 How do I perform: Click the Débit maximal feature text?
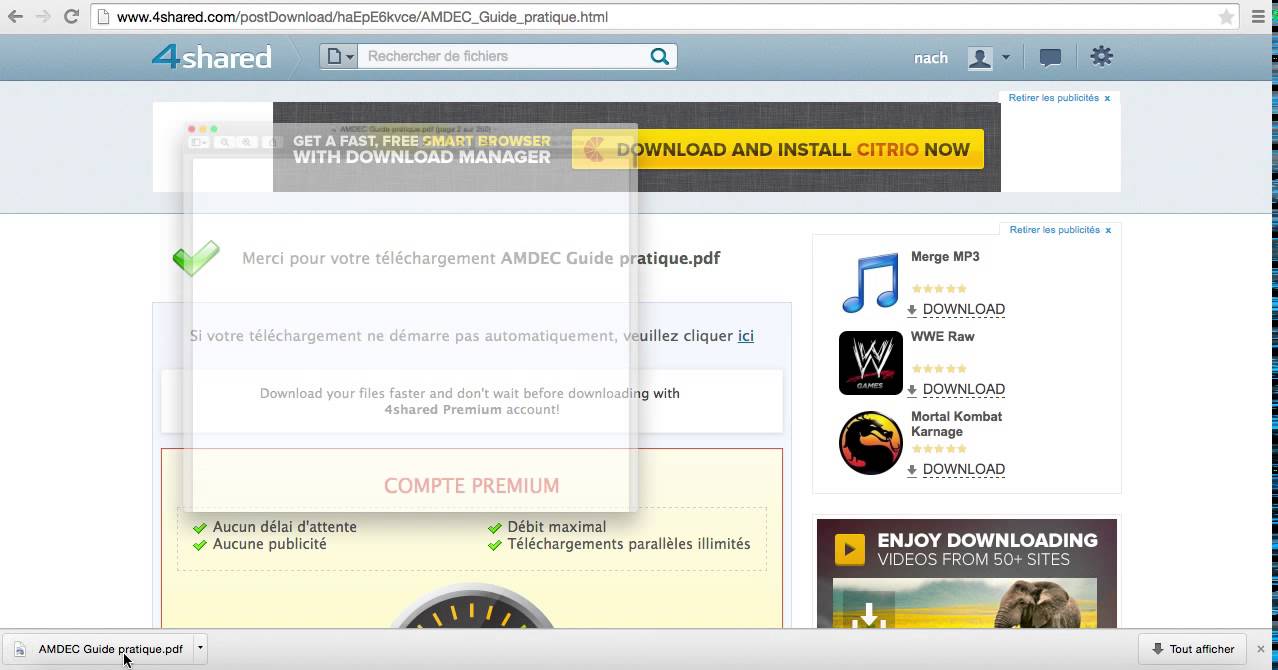[x=557, y=527]
